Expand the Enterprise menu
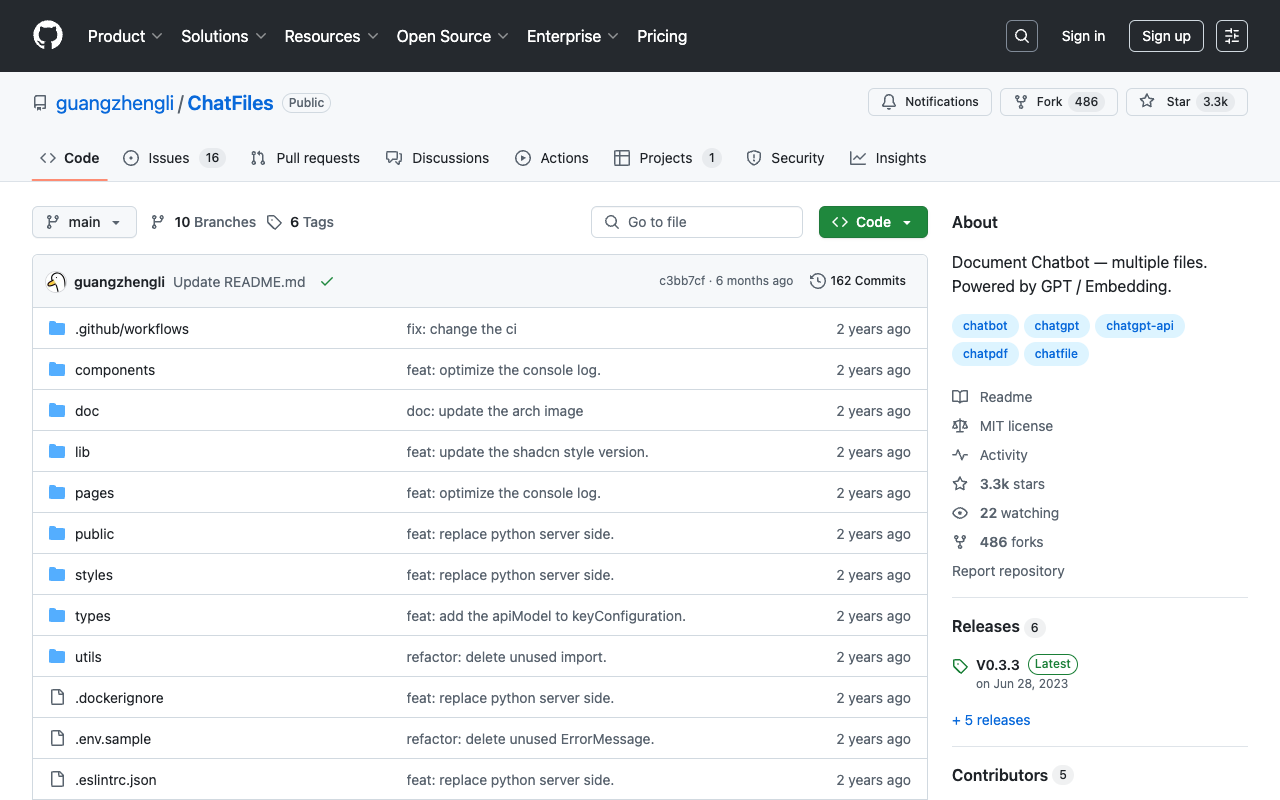The width and height of the screenshot is (1280, 800). 573,36
